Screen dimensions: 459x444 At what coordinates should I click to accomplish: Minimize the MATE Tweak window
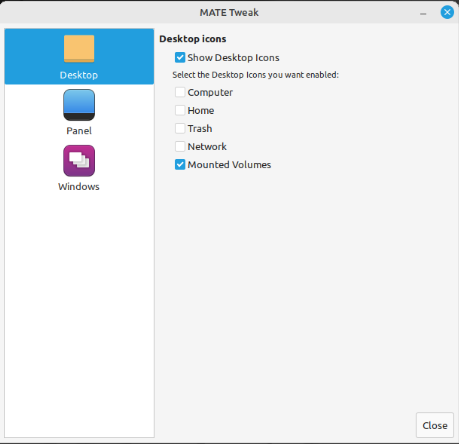coord(423,13)
